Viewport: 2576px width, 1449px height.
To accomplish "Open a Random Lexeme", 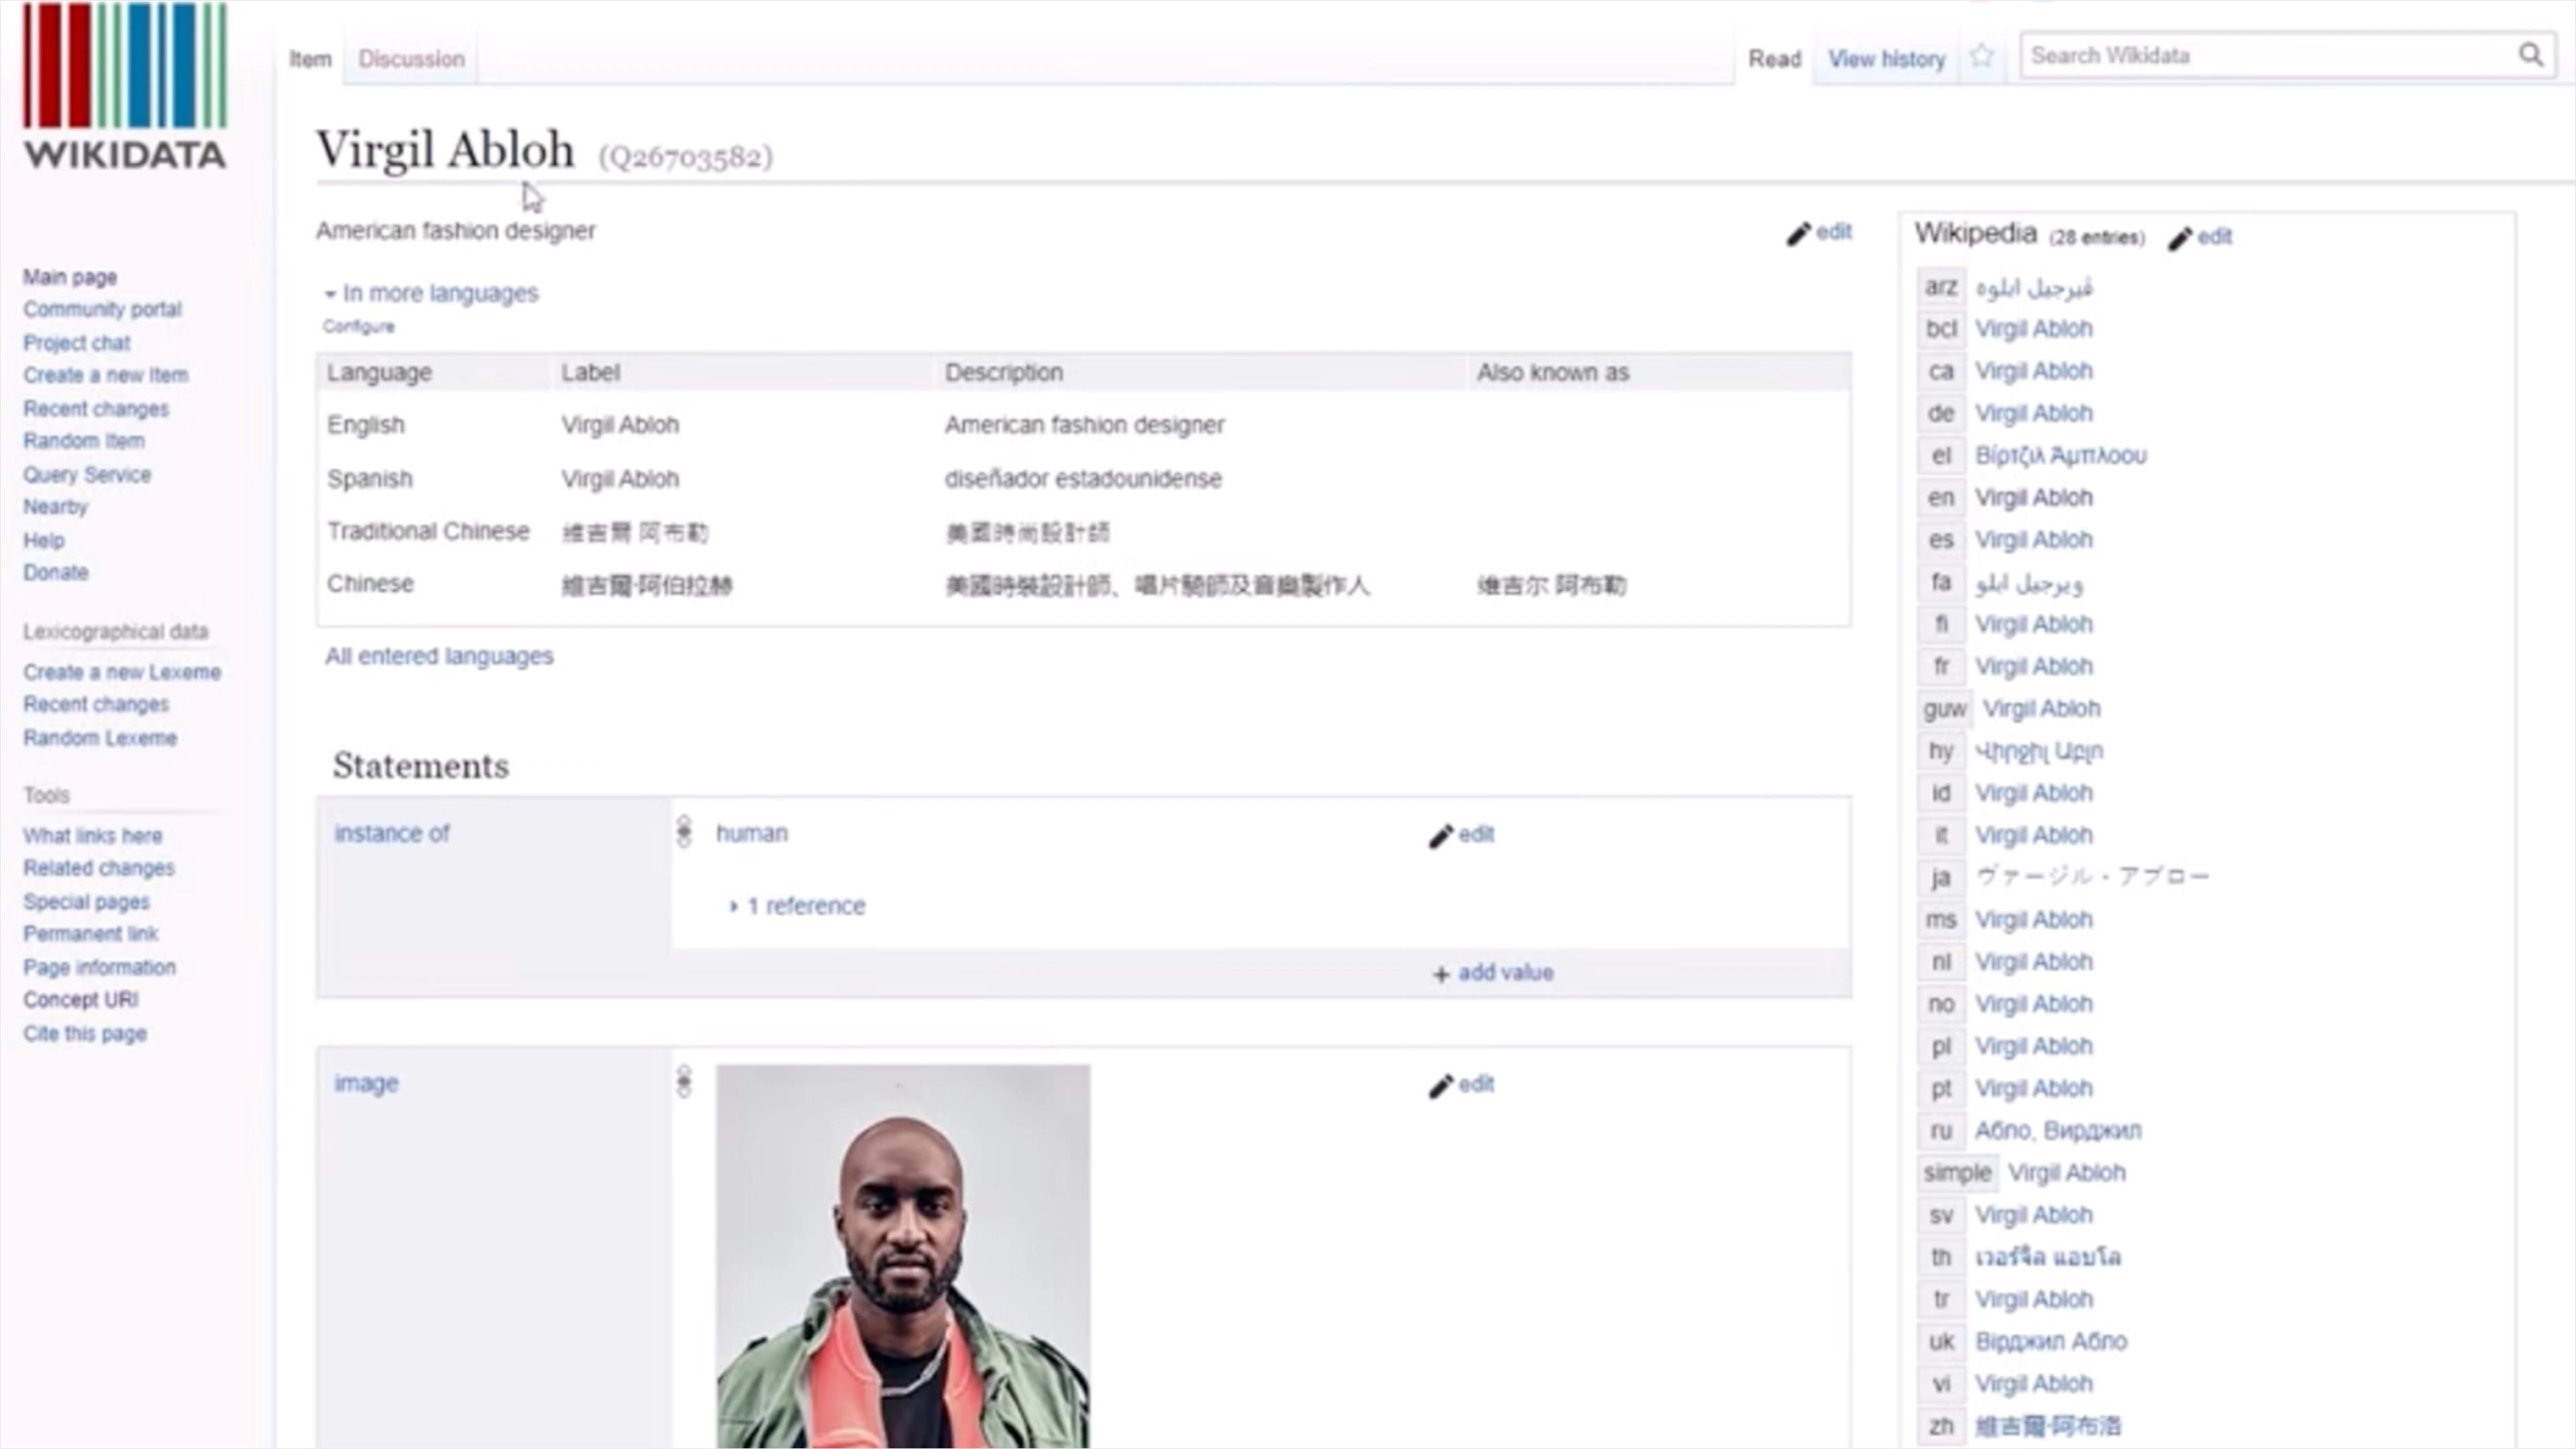I will [x=100, y=738].
